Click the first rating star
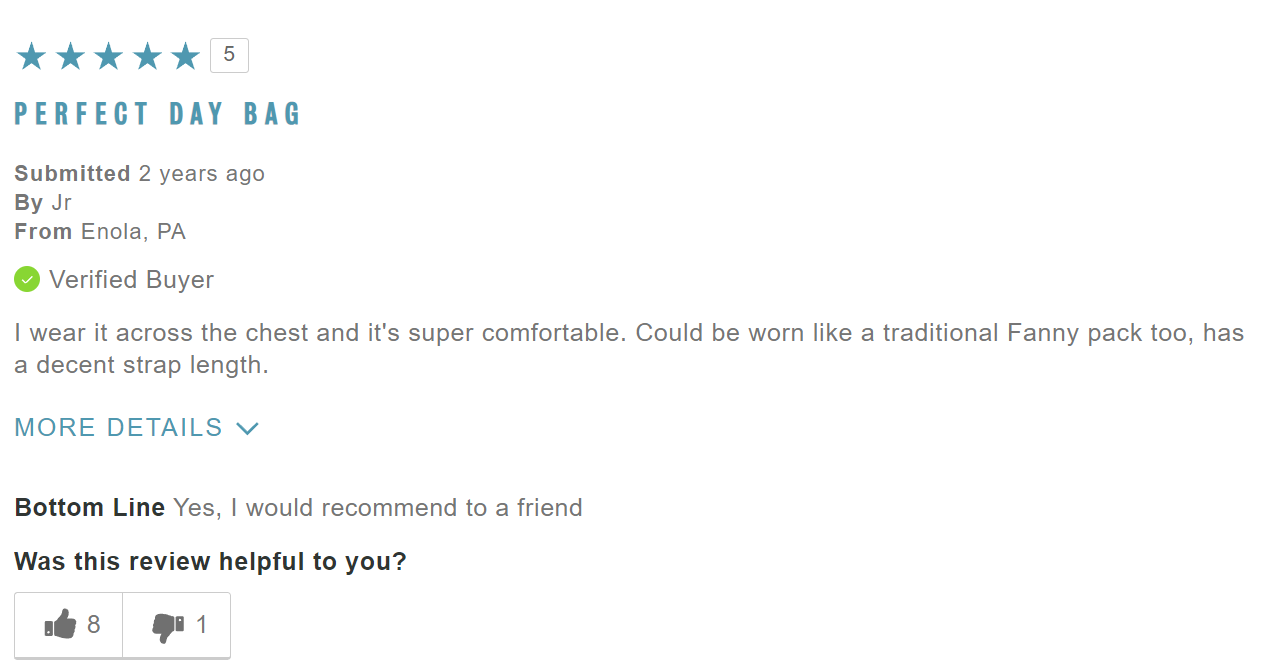1268x664 pixels. 32,56
